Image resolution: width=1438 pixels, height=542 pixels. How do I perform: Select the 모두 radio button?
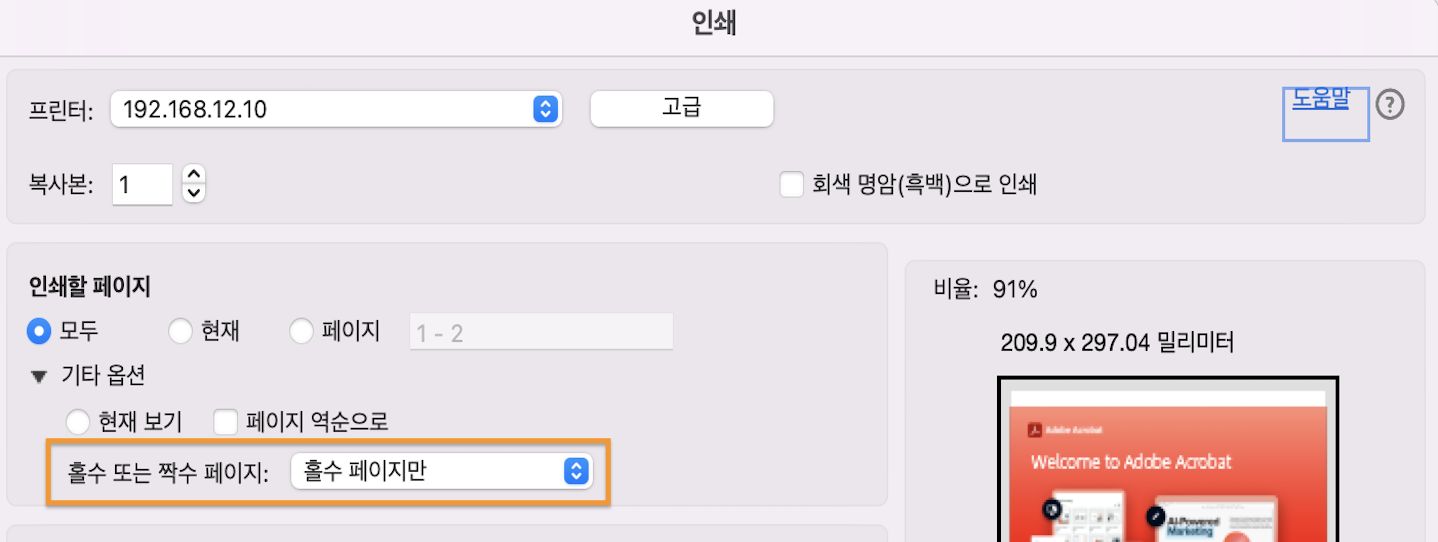click(40, 331)
